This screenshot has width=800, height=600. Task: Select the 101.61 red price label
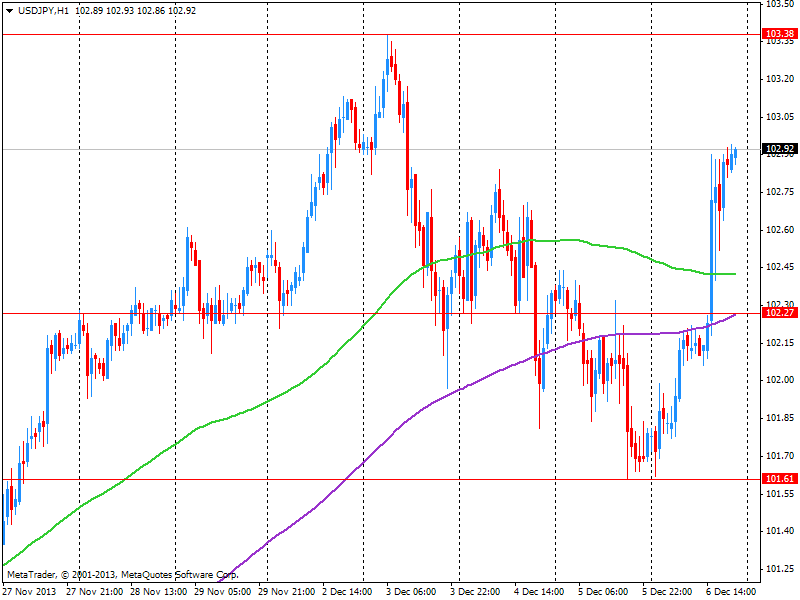pos(780,479)
